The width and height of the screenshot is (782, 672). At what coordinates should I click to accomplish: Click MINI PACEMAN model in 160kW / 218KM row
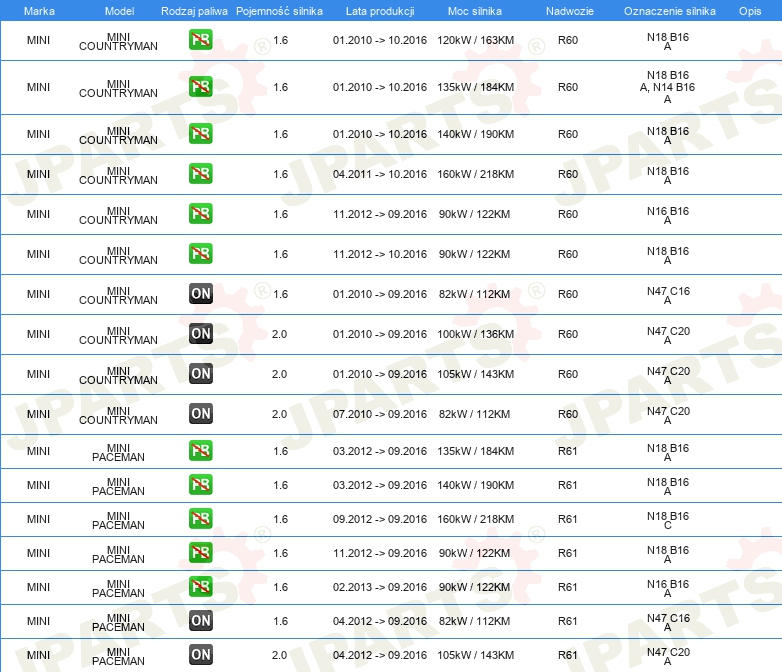click(x=118, y=520)
